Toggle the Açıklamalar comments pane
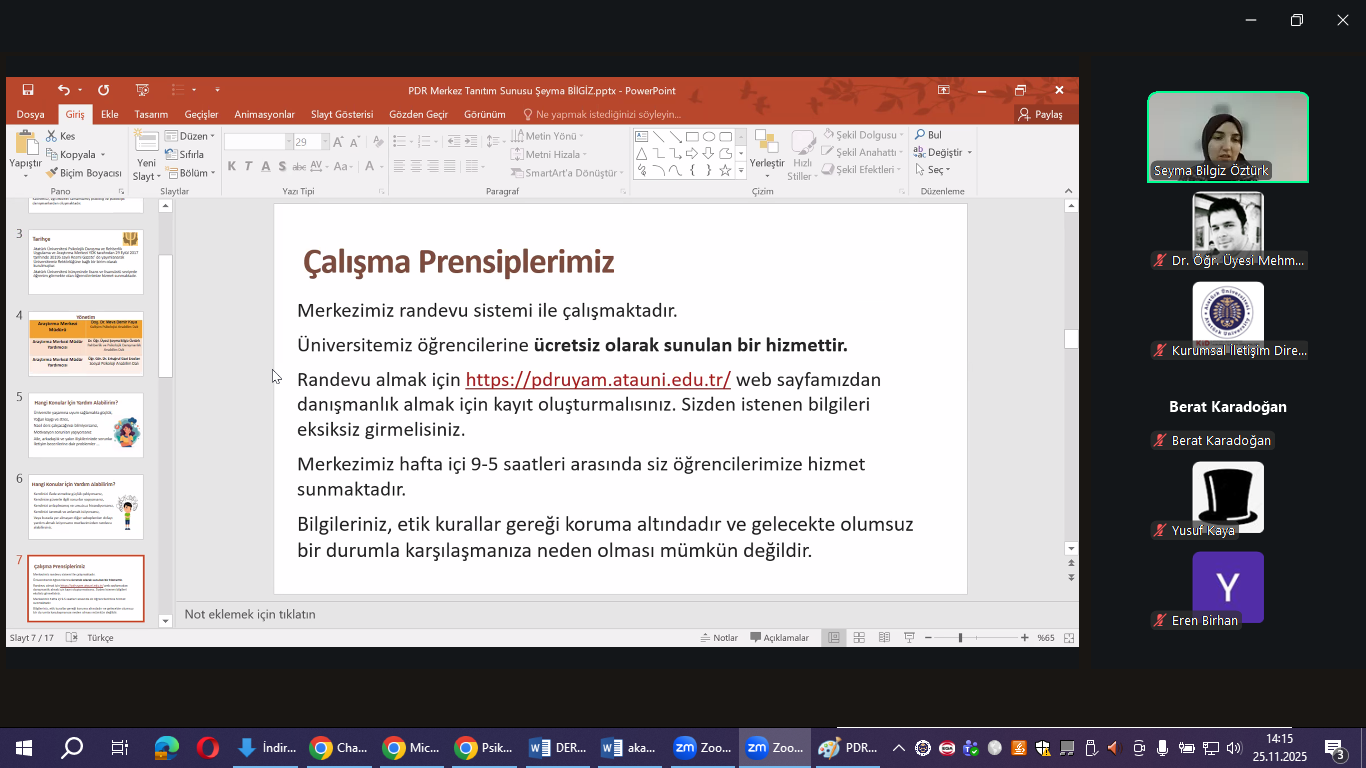Image resolution: width=1366 pixels, height=768 pixels. tap(779, 638)
